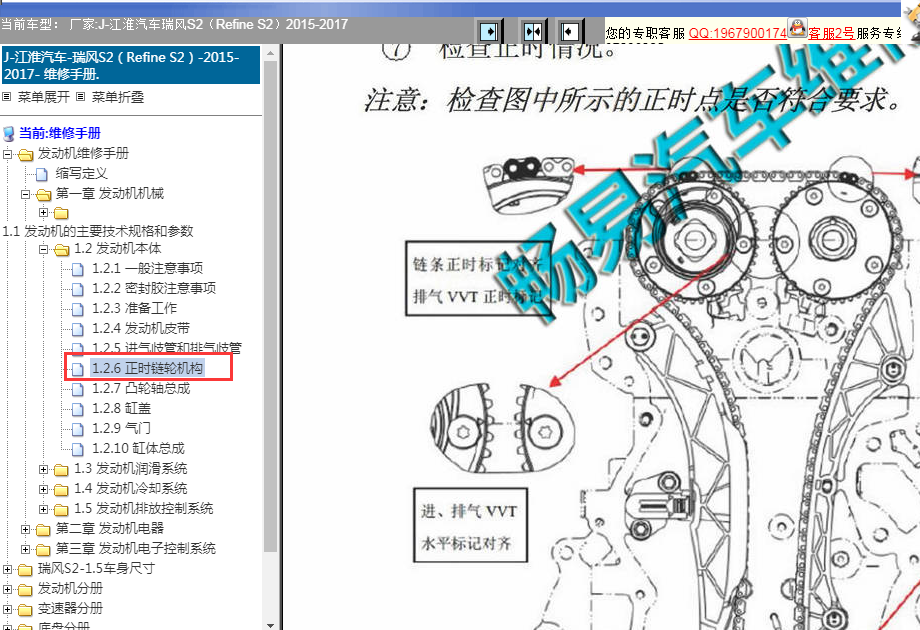Click 菜单折叠 to collapse the menu
The height and width of the screenshot is (630, 920).
point(118,97)
